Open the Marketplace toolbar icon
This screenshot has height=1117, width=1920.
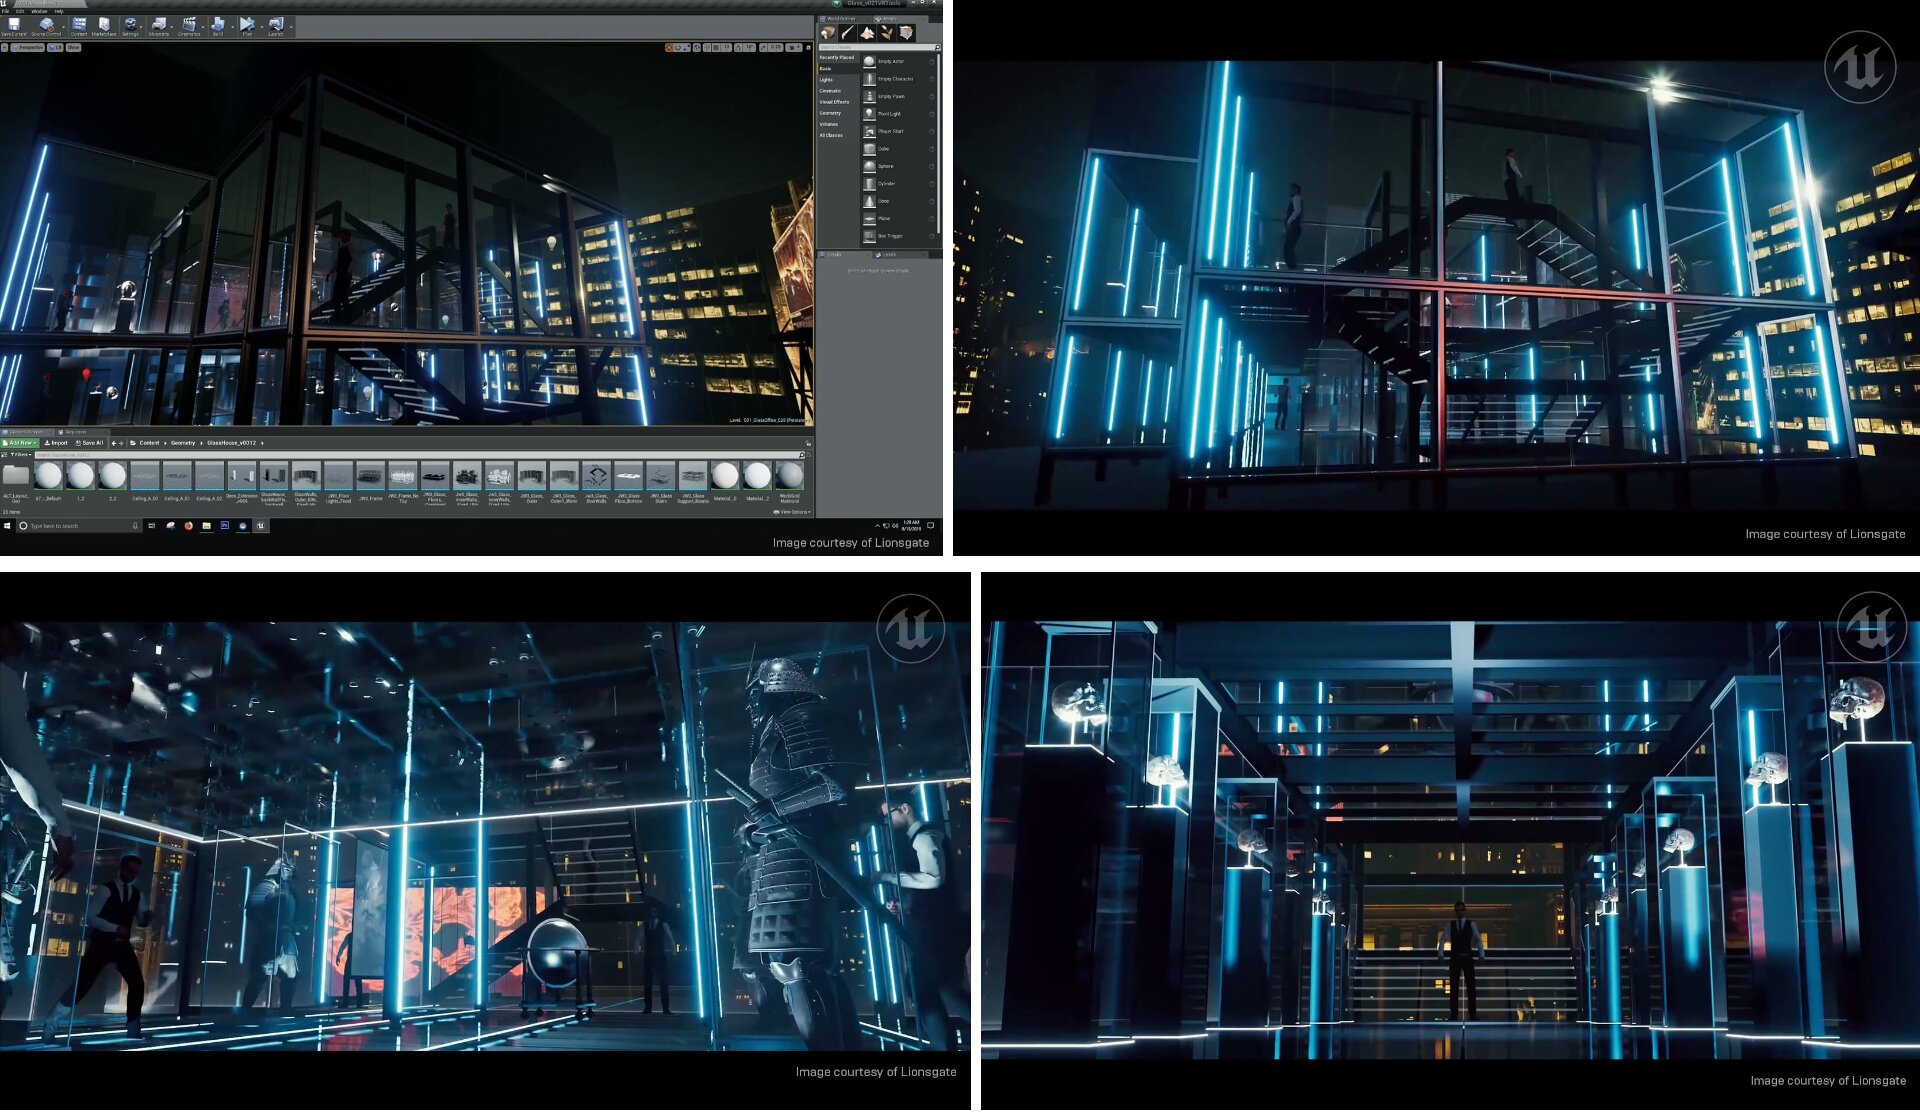tap(104, 25)
